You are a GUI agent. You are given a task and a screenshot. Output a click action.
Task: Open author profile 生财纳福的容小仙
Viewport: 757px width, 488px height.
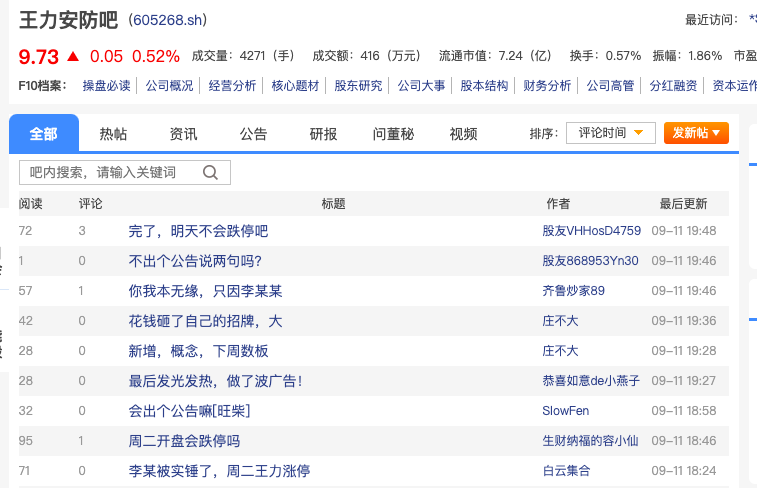pos(590,440)
